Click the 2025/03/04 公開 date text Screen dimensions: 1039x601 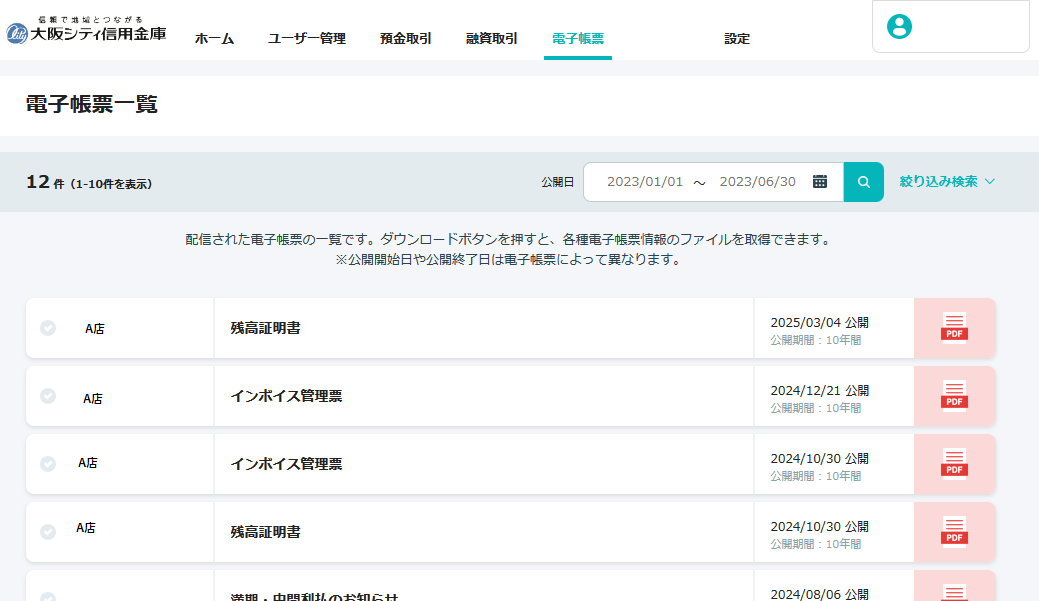coord(820,323)
